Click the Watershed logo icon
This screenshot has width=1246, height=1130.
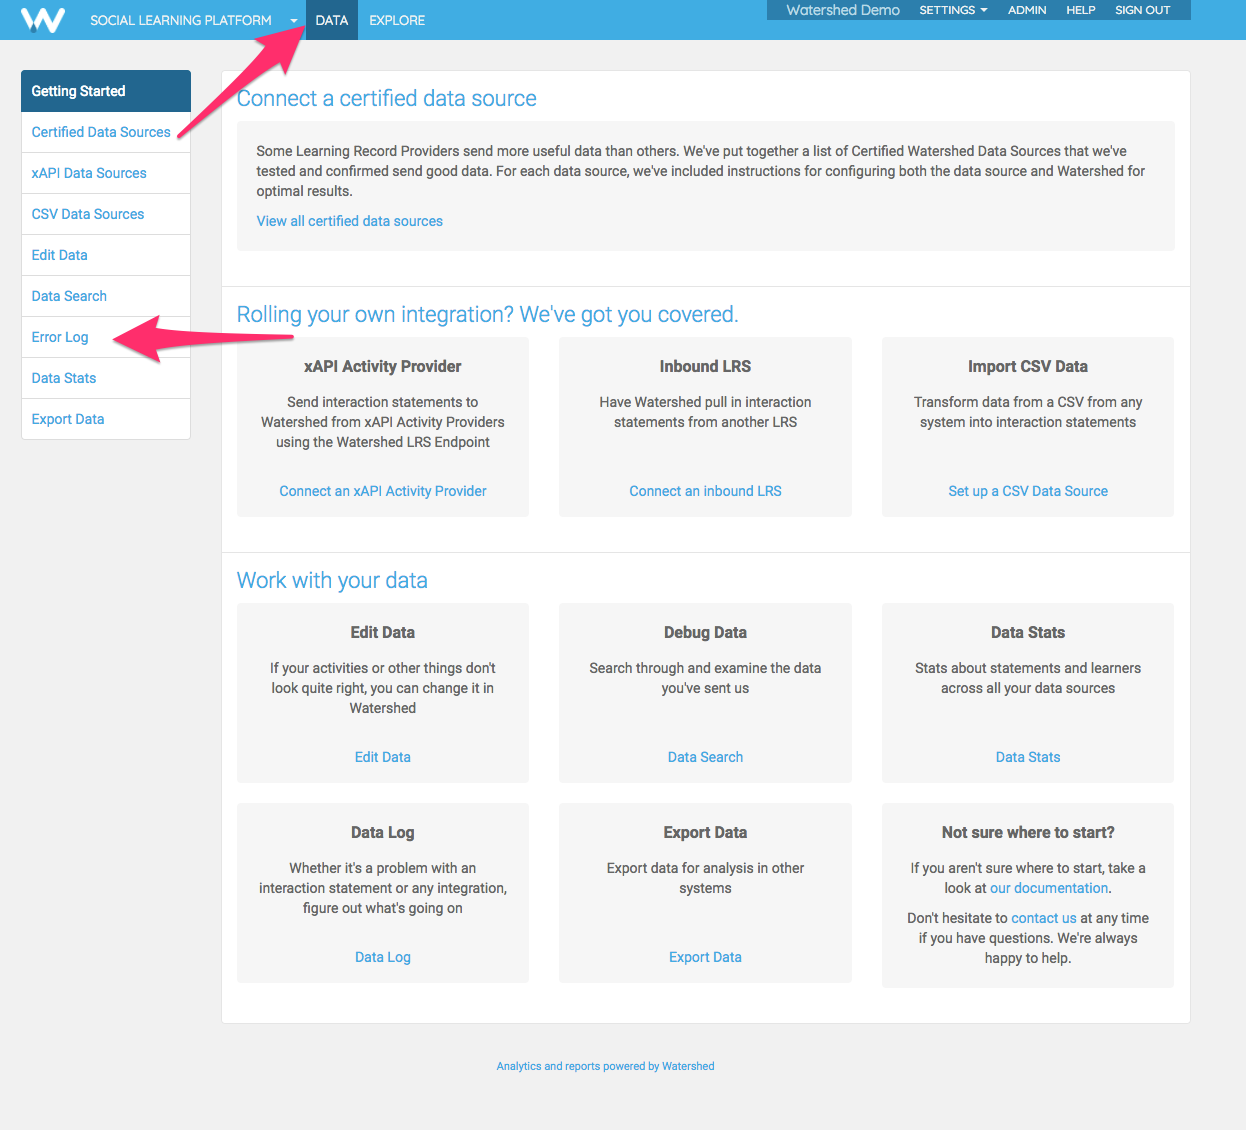43,20
